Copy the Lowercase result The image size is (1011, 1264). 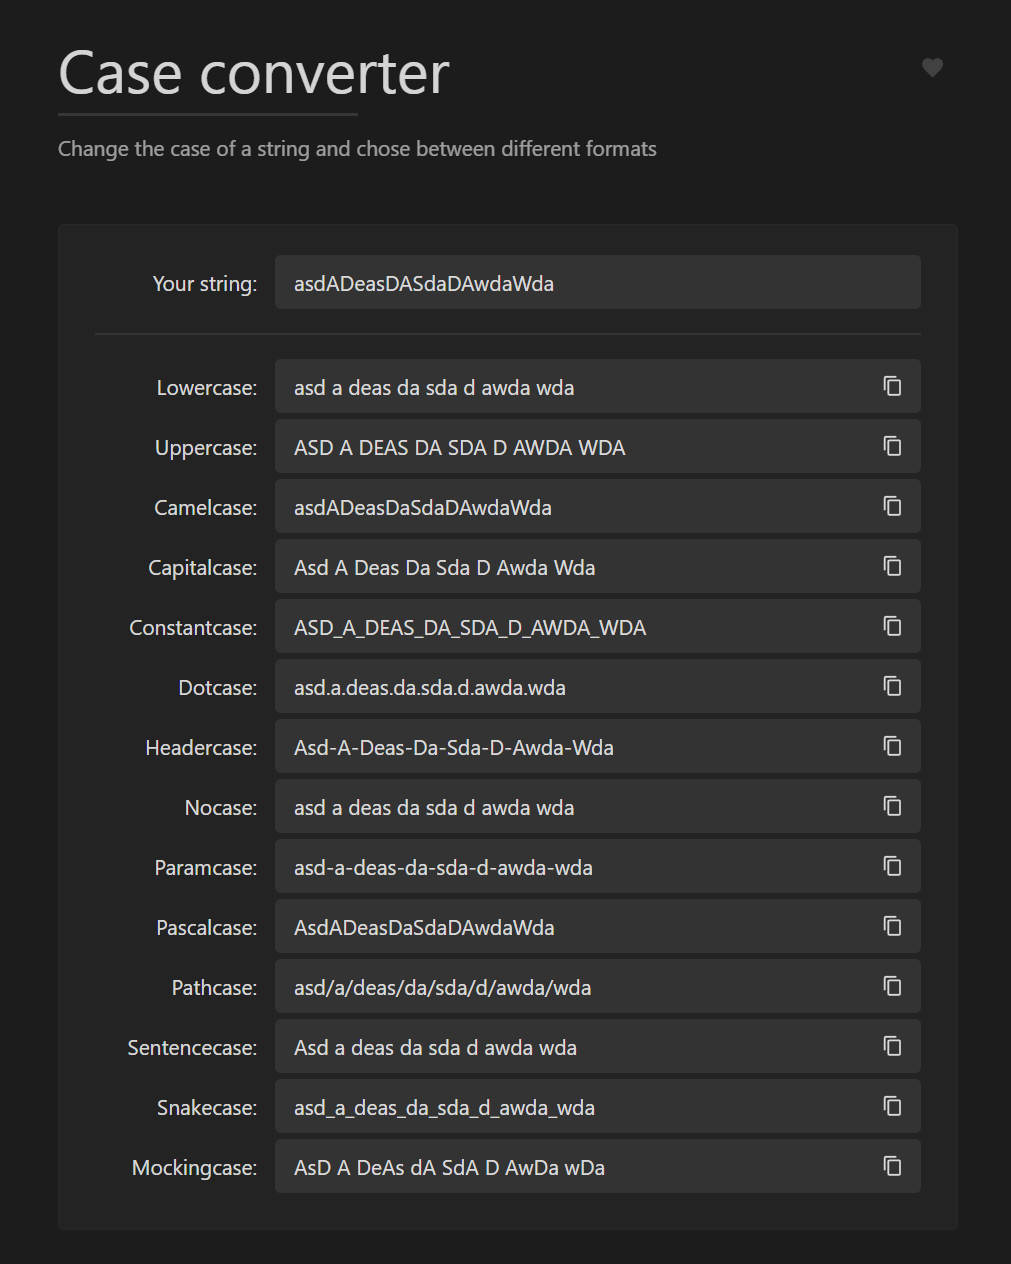(x=892, y=386)
